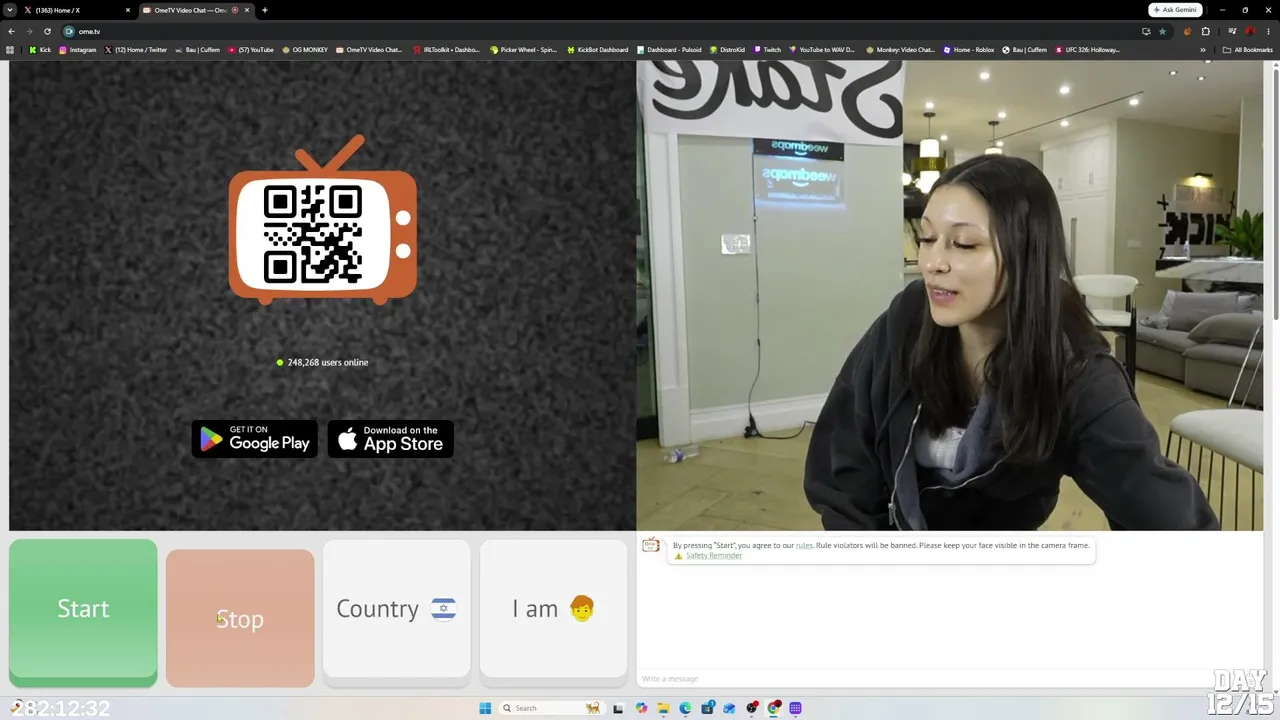The width and height of the screenshot is (1280, 720).
Task: Open the Home - Roblox bookmark
Action: (969, 50)
